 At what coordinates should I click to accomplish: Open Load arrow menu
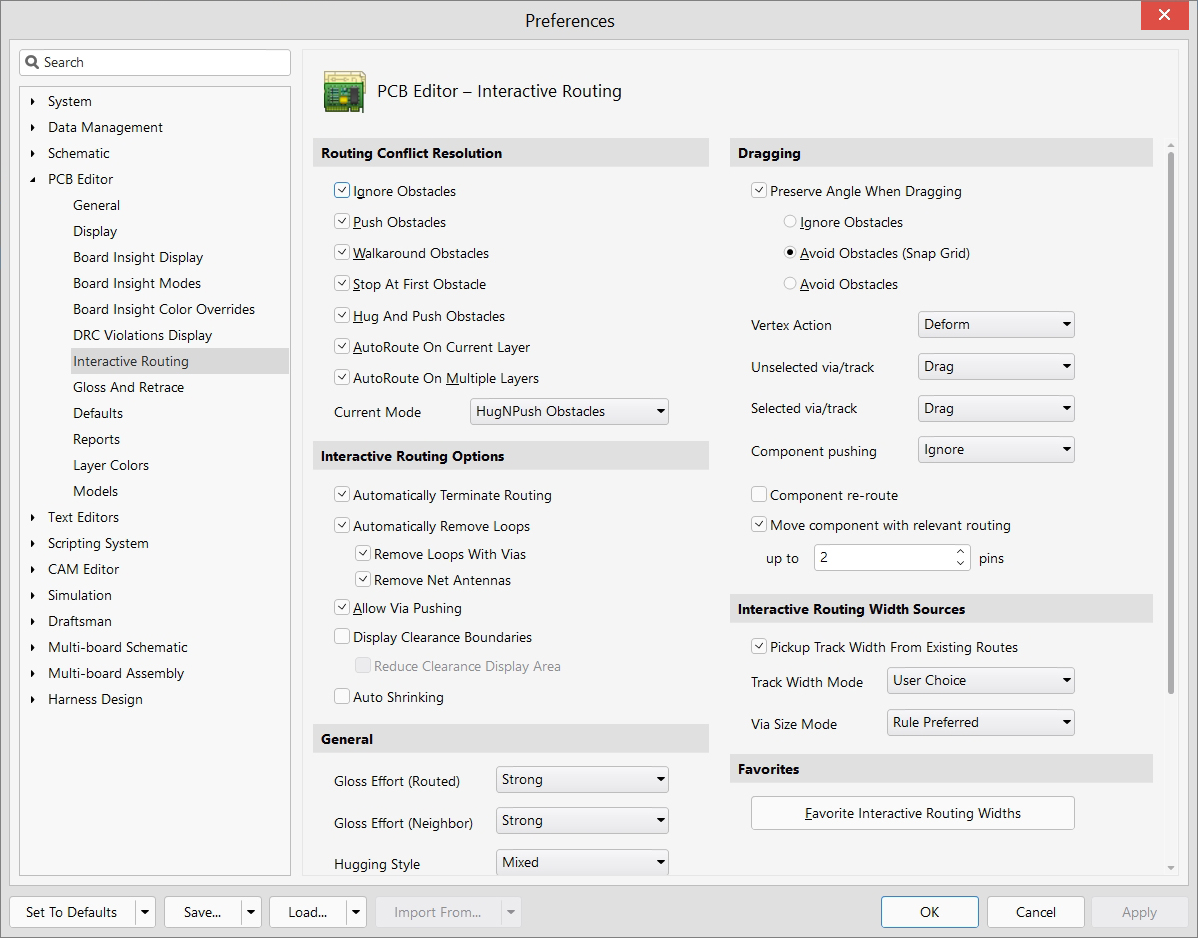356,912
